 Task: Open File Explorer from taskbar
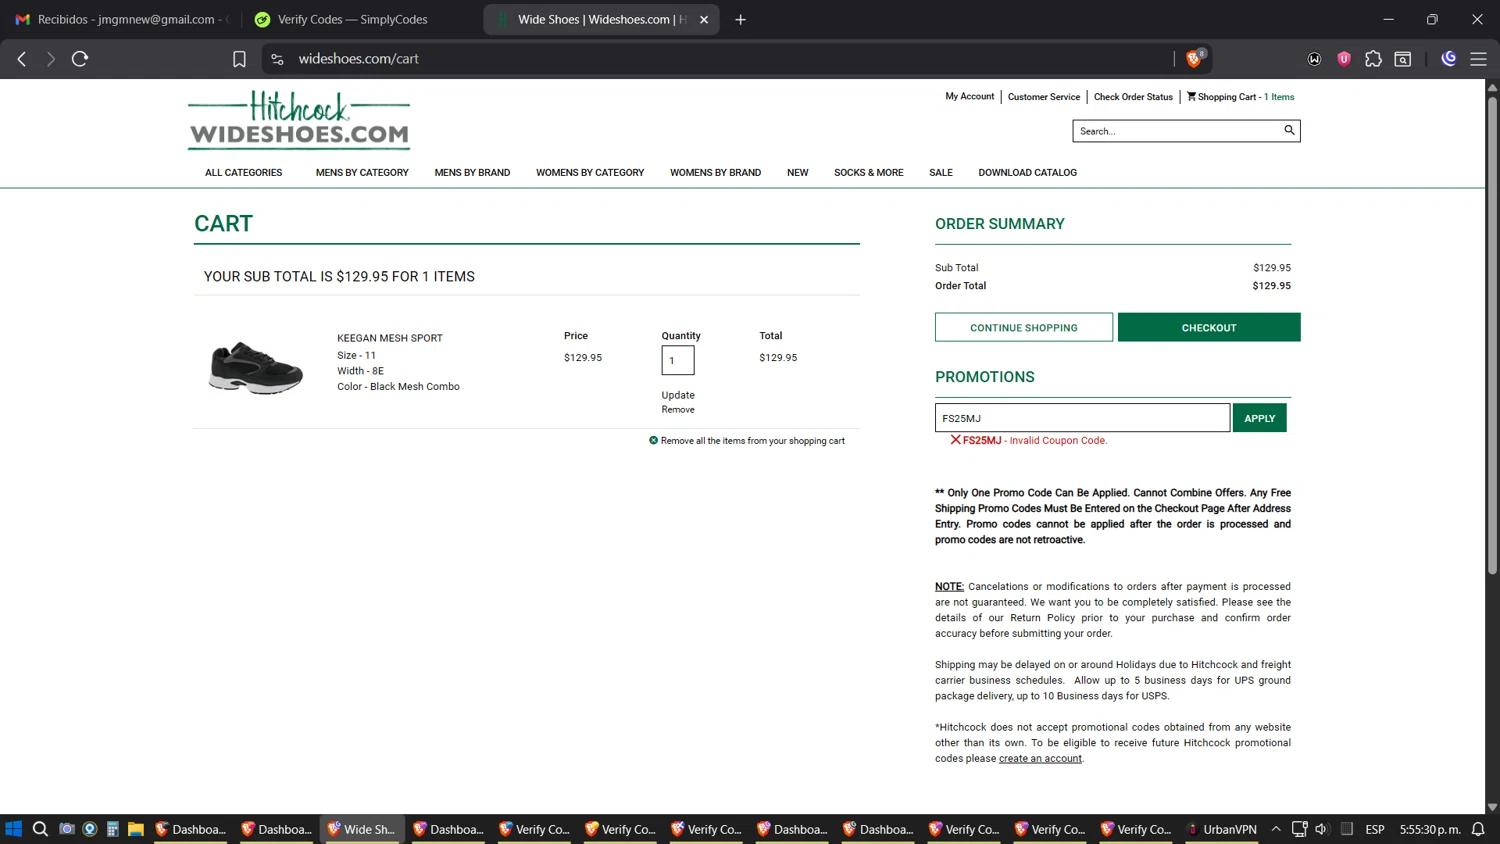(136, 829)
